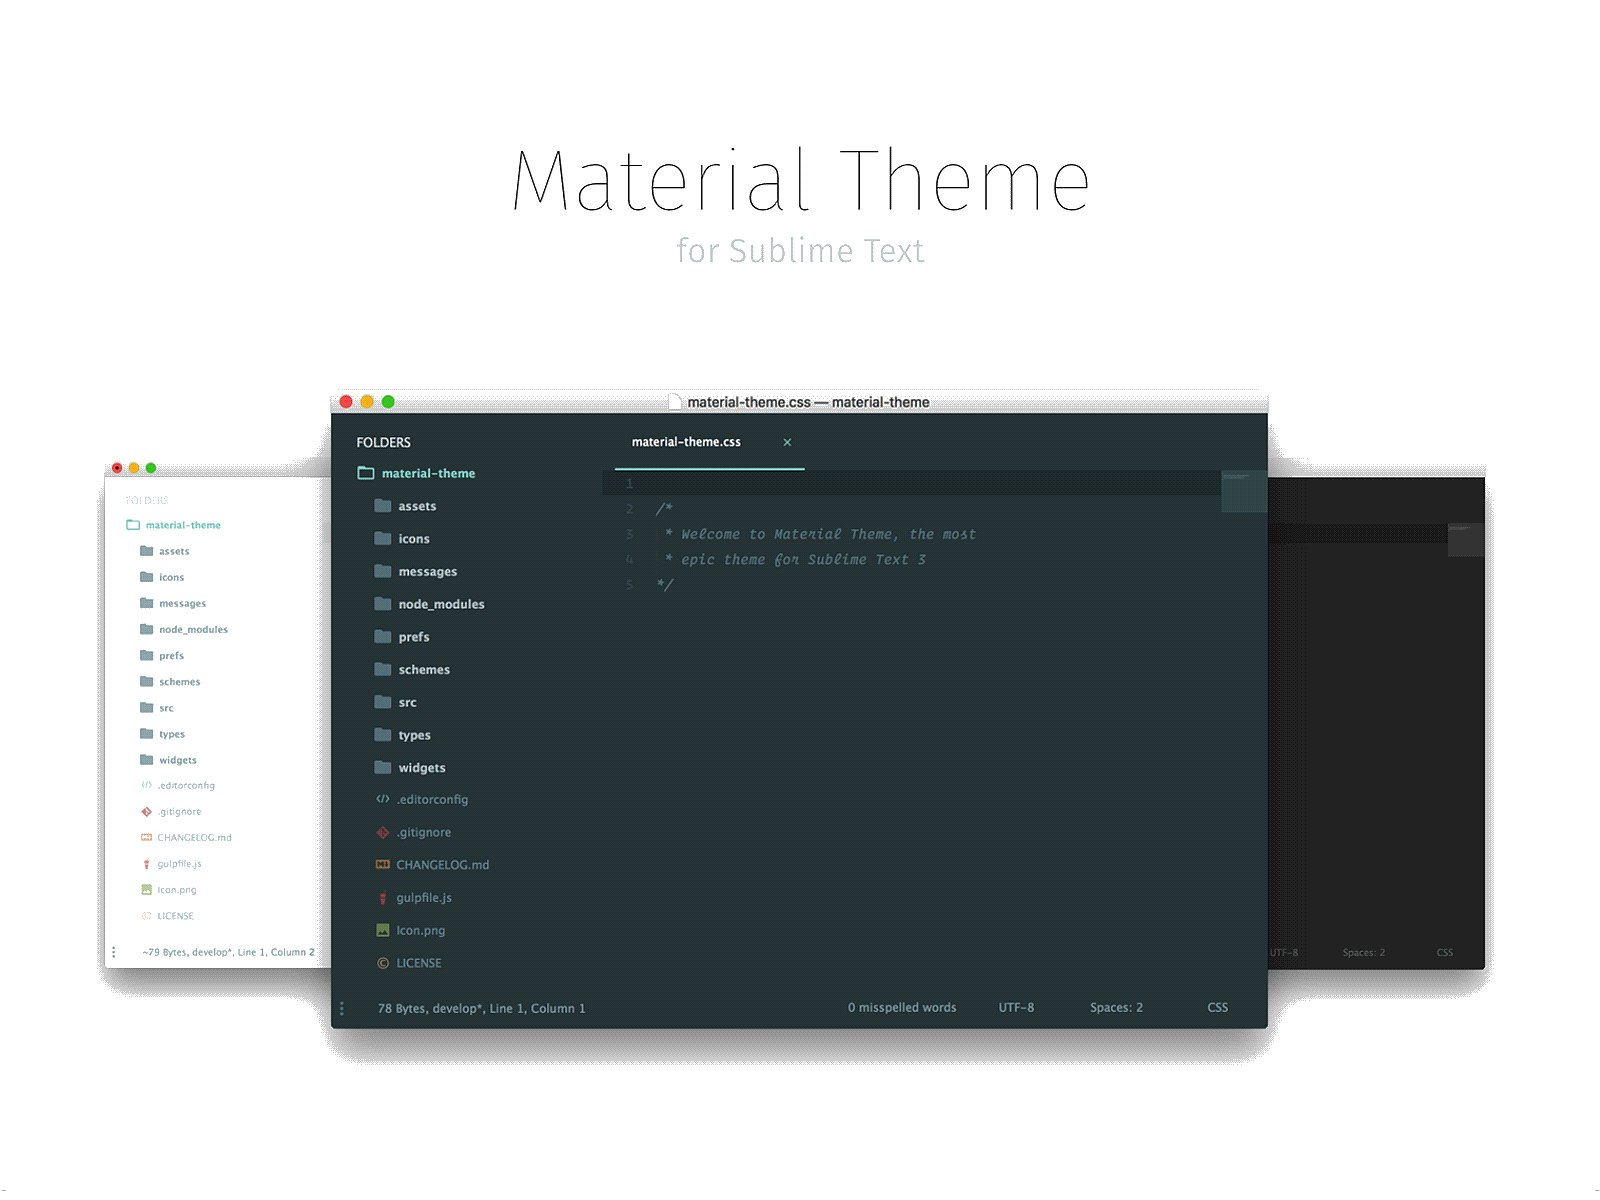
Task: Click the LICENSE copyright icon
Action: coord(383,963)
